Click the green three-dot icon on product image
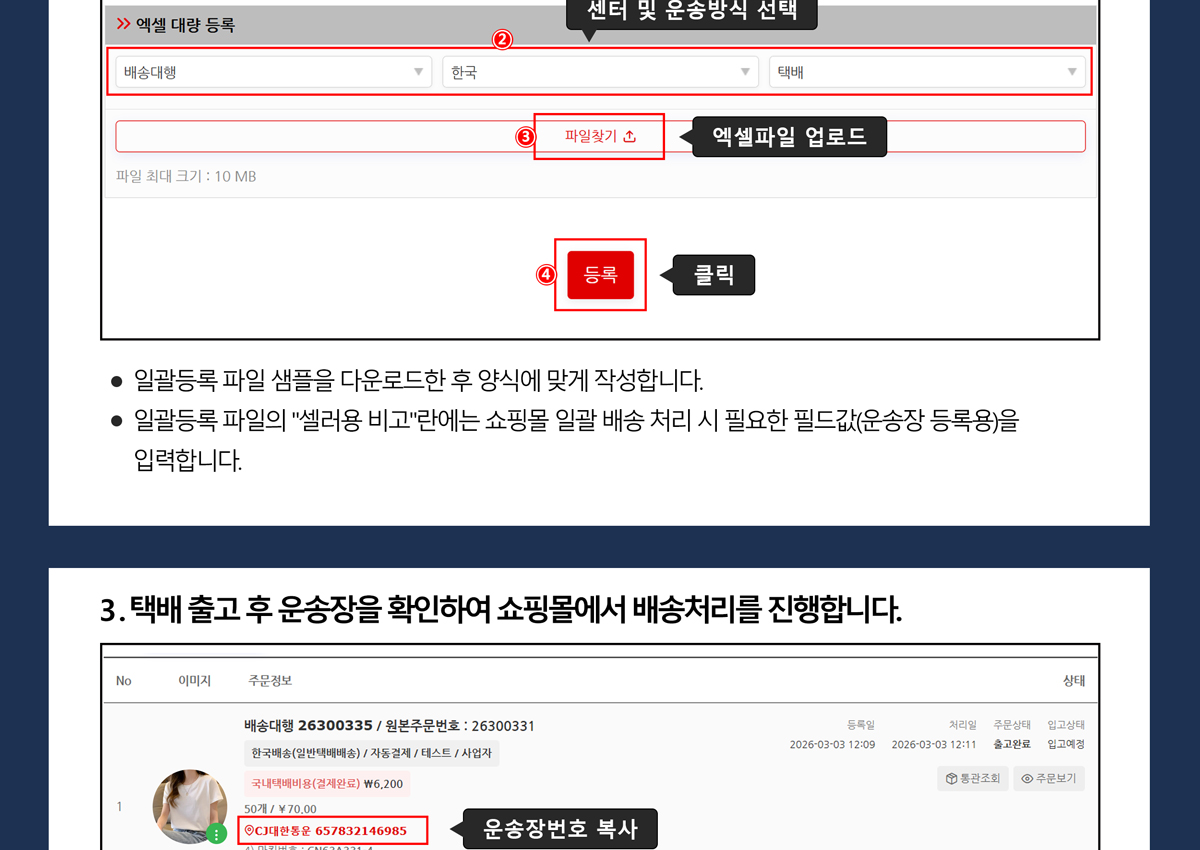1200x850 pixels. (216, 834)
